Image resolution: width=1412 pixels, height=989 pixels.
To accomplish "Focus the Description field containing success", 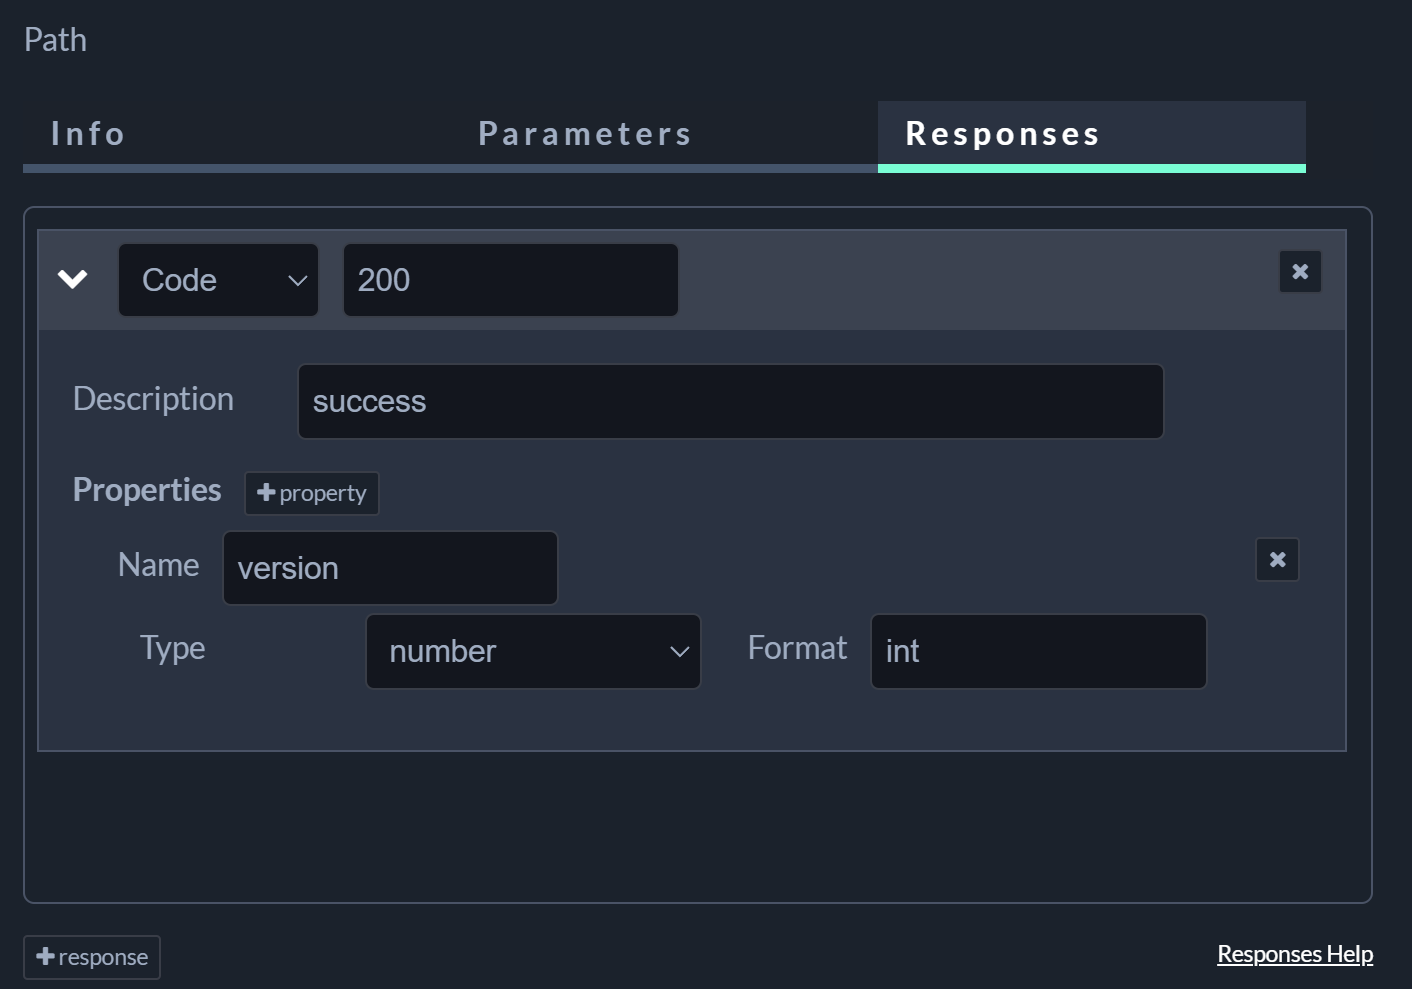I will coord(730,401).
